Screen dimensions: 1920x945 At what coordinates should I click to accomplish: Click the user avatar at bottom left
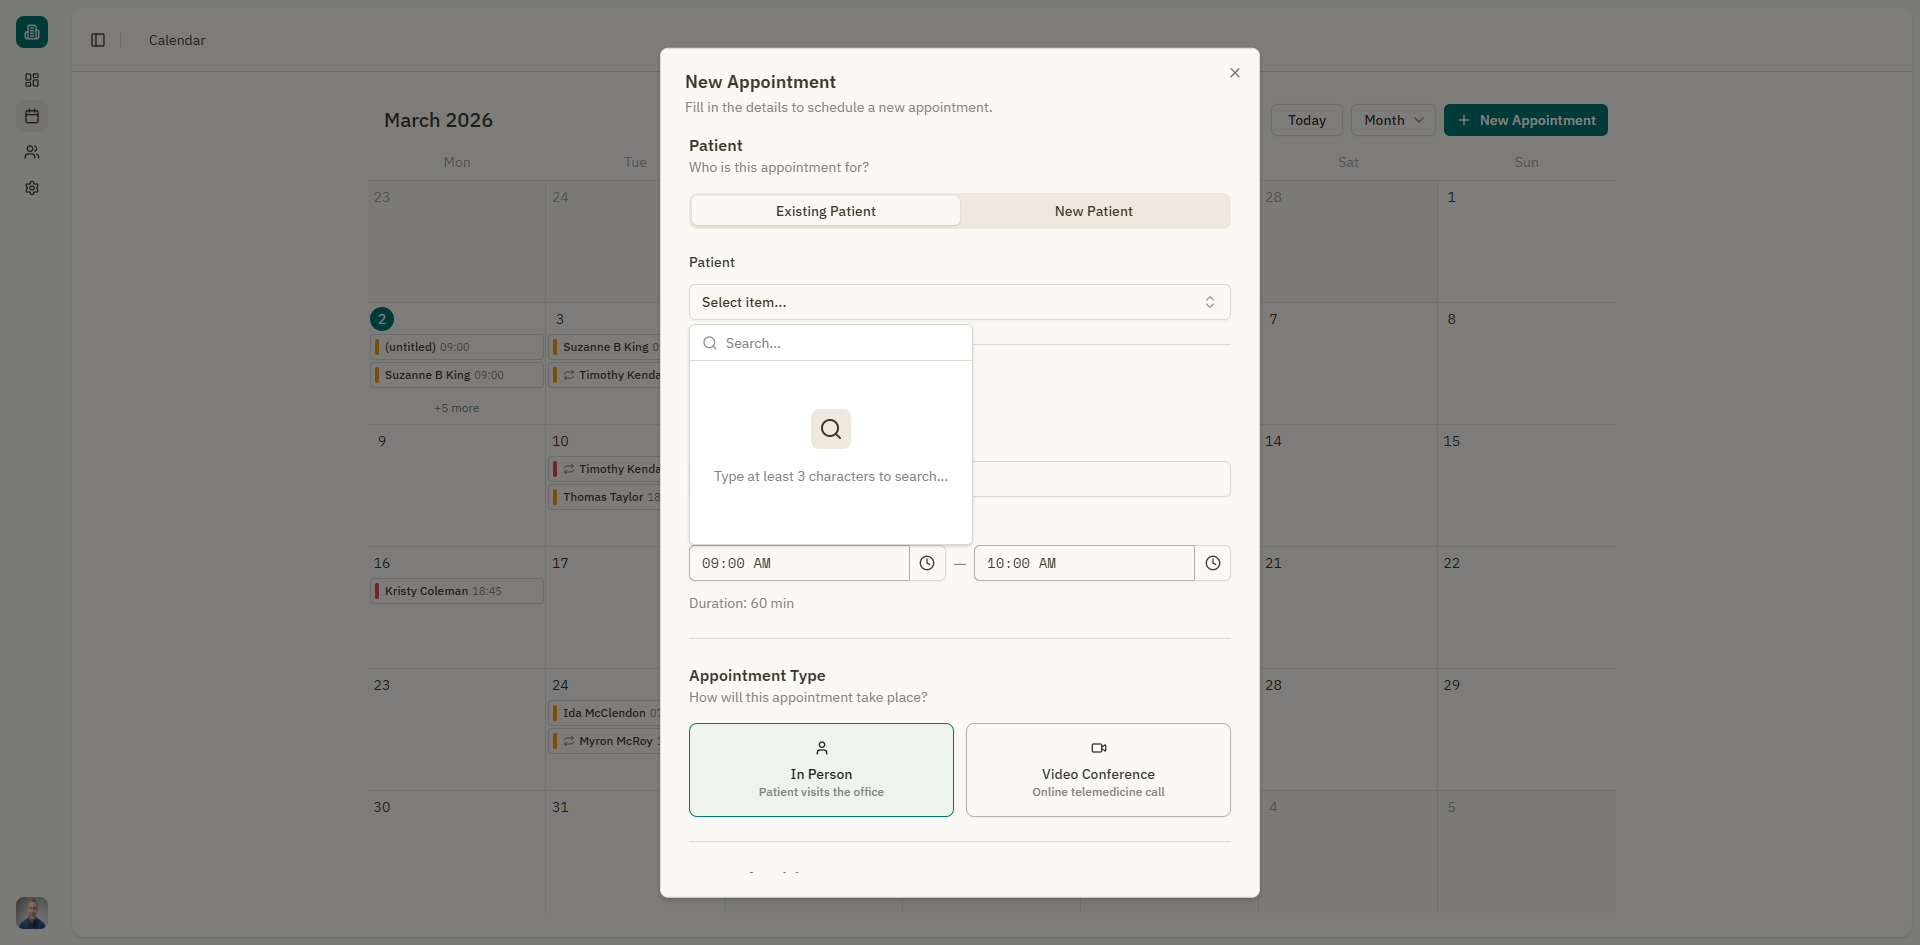coord(31,912)
